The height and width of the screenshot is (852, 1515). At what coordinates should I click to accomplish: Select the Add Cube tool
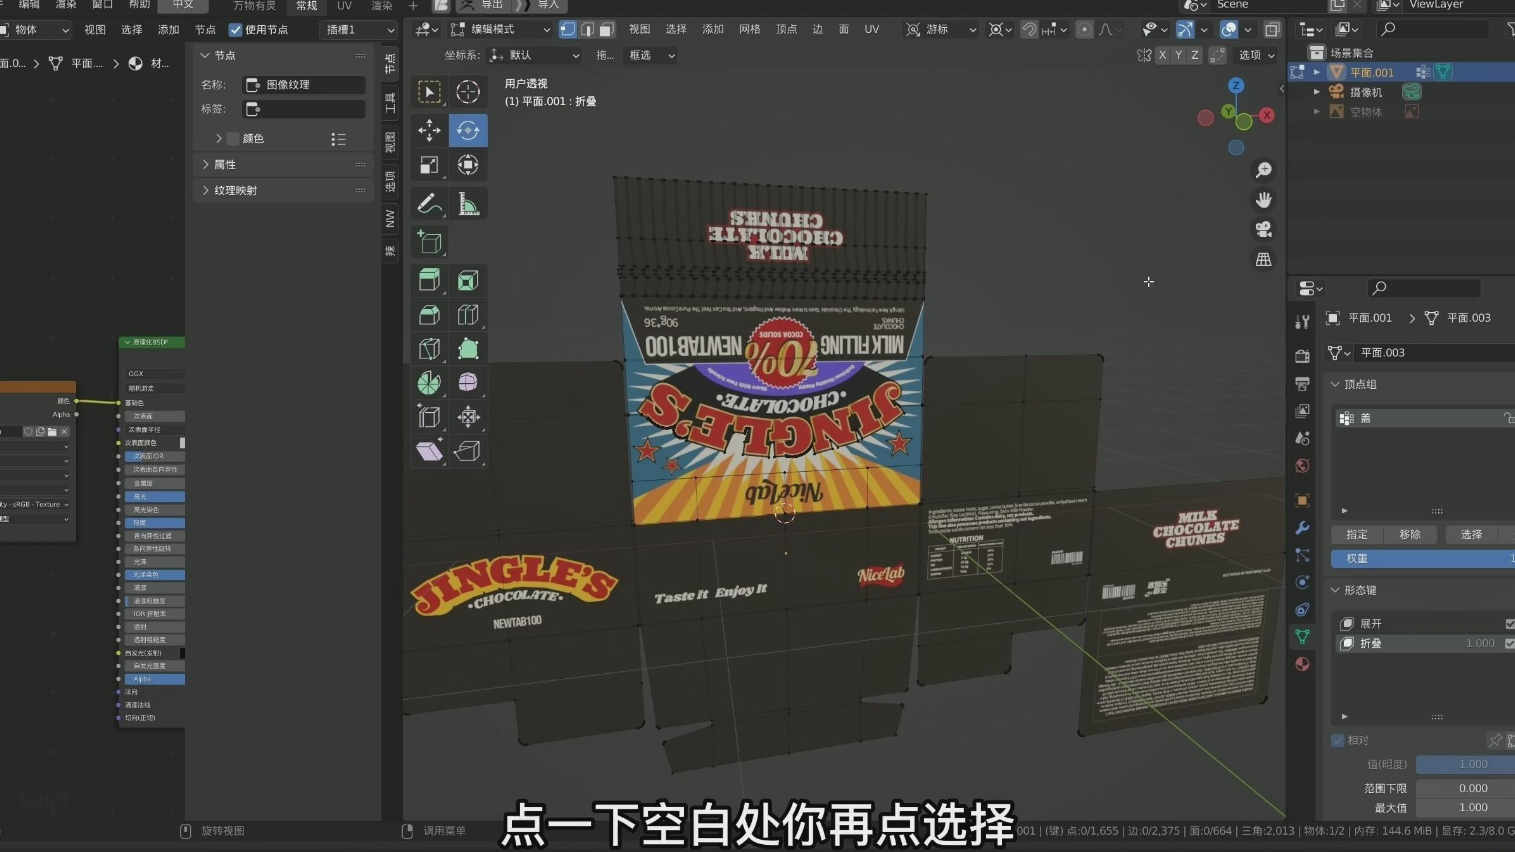click(x=429, y=242)
